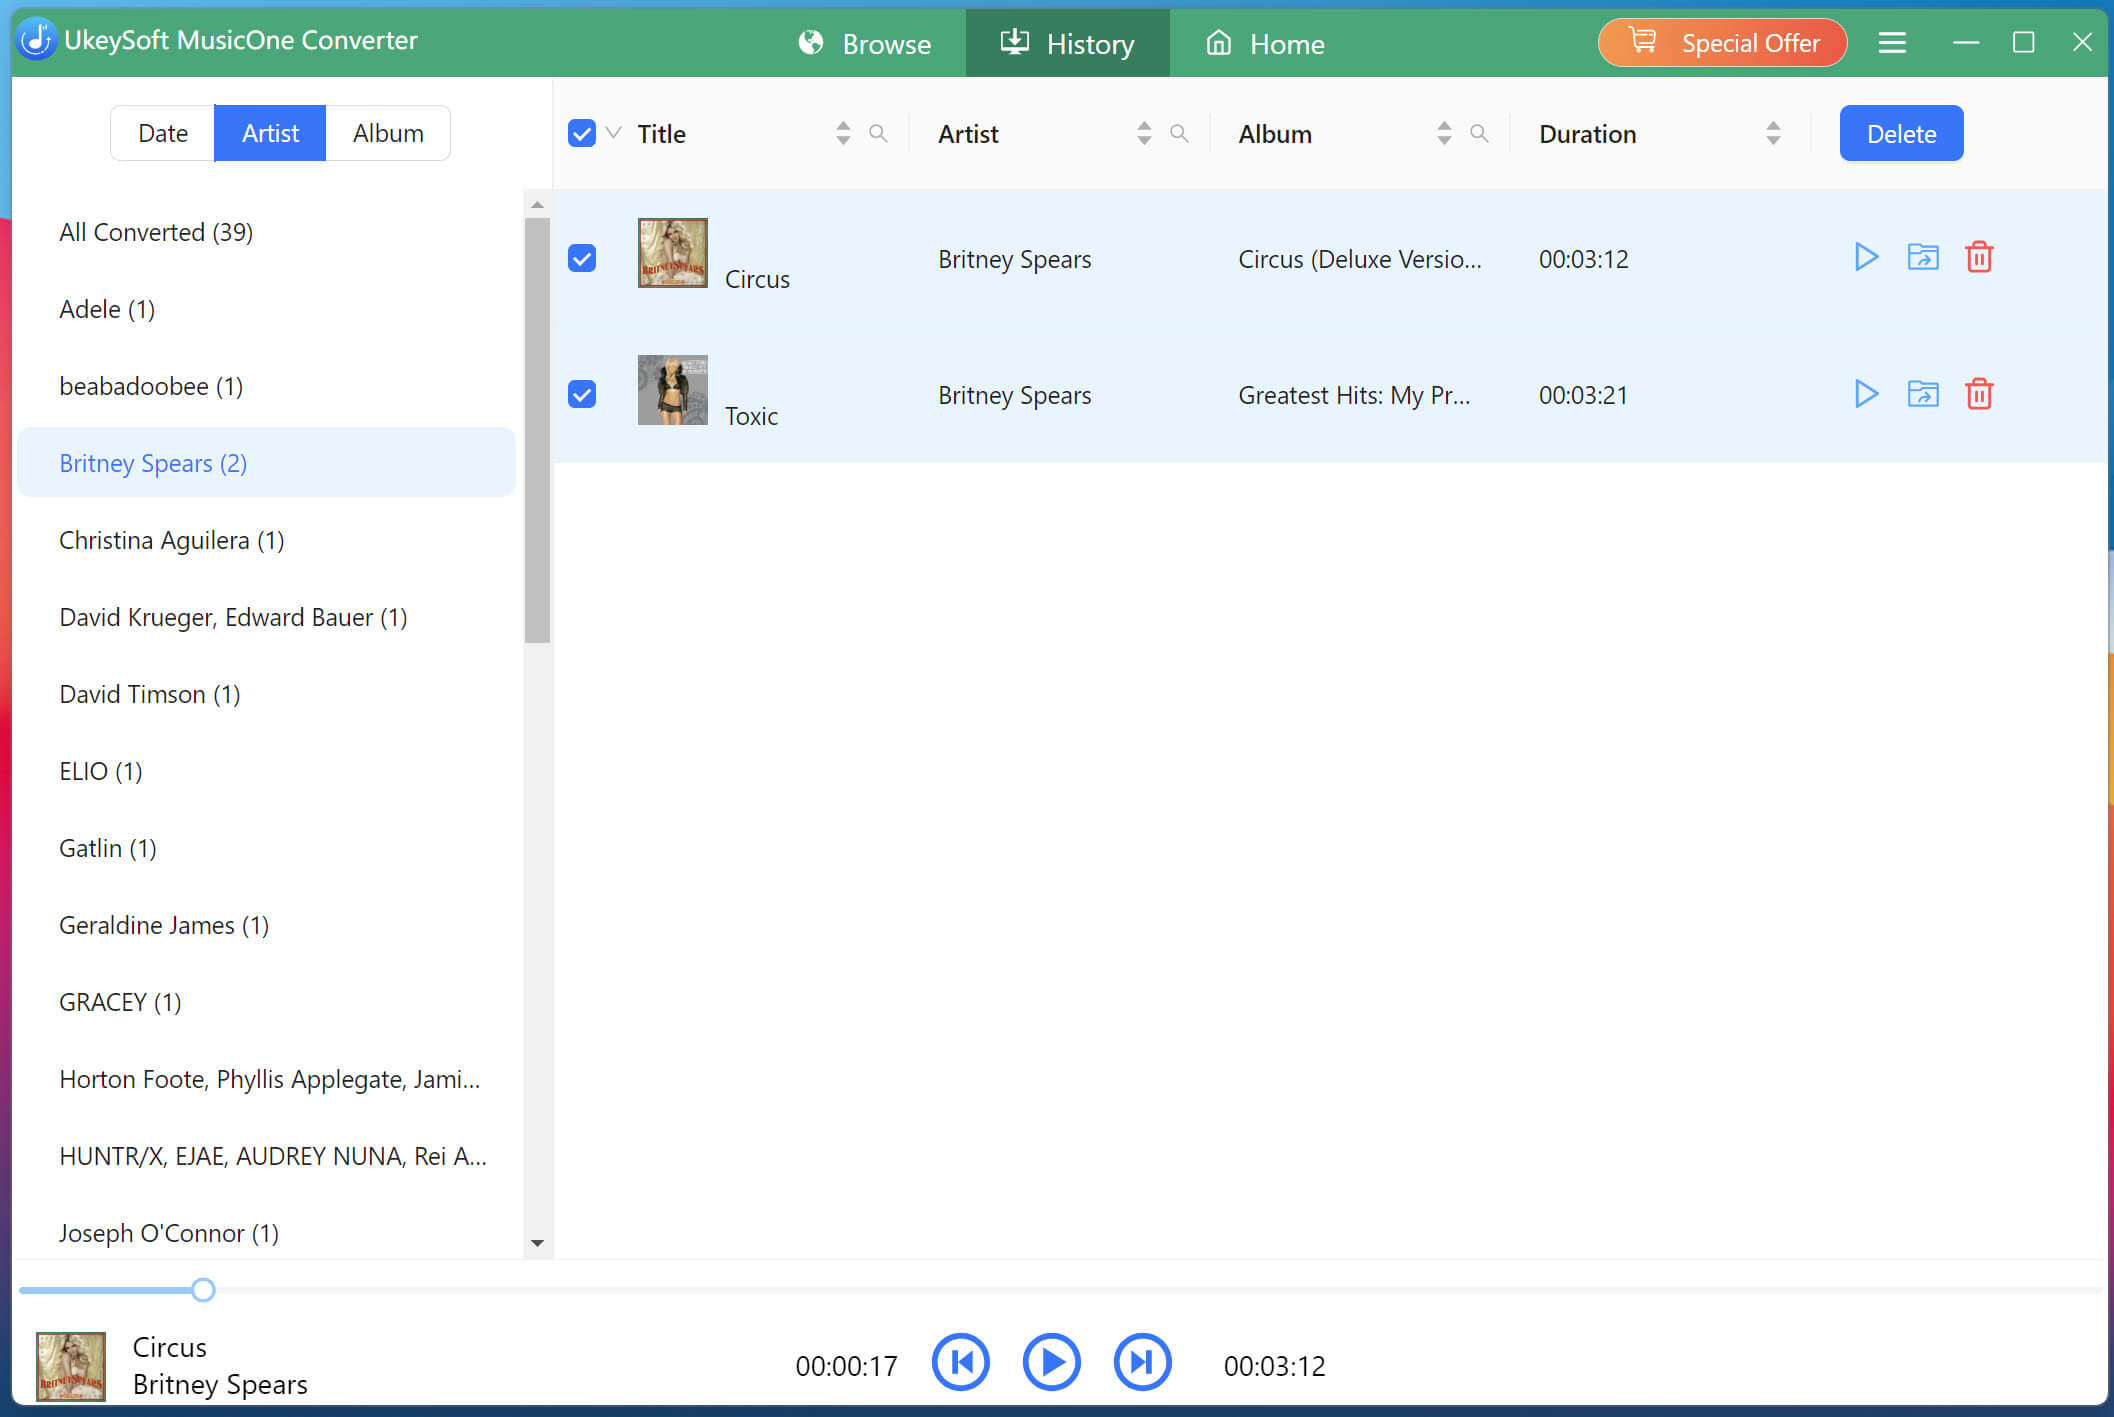
Task: Click the artist list scrollbar thumb
Action: coord(537,430)
